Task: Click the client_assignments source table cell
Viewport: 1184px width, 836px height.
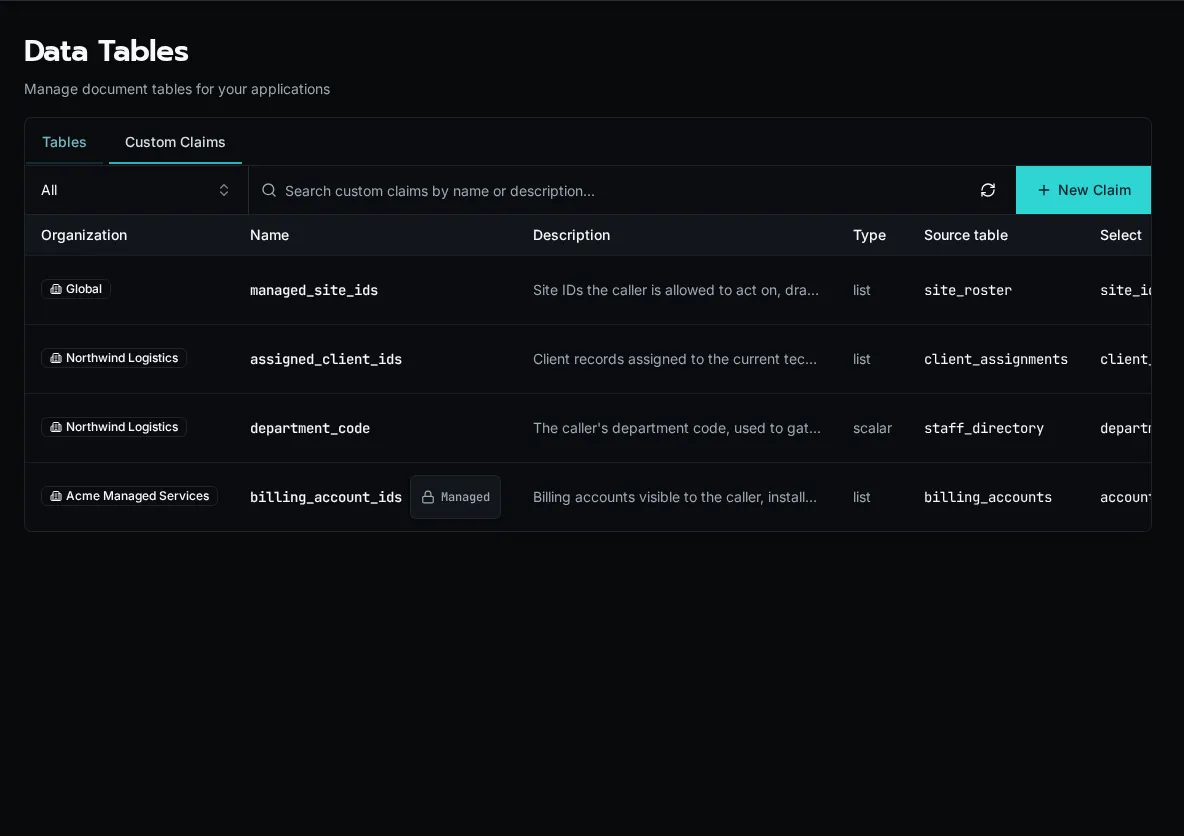Action: click(x=996, y=359)
